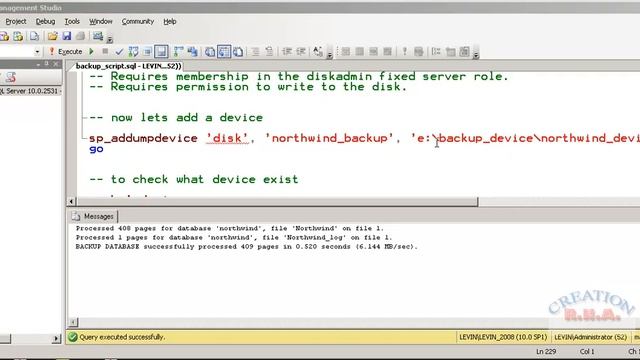Viewport: 640px width, 360px height.
Task: Toggle Include Client Statistics
Action: click(x=193, y=52)
